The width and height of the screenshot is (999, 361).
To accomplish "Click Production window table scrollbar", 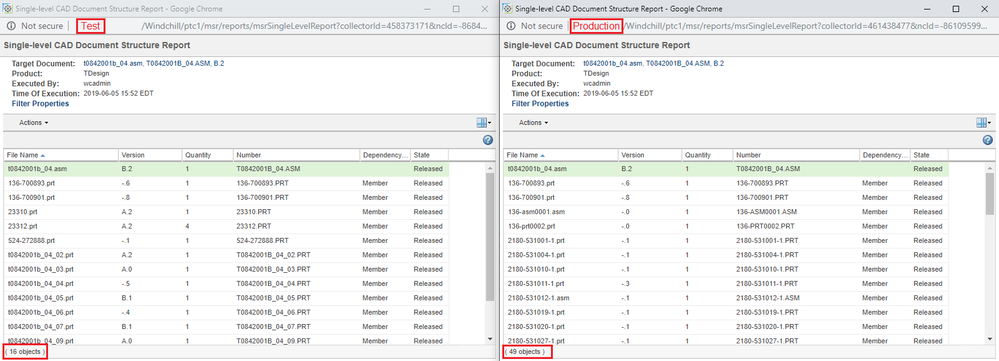I will click(x=989, y=193).
